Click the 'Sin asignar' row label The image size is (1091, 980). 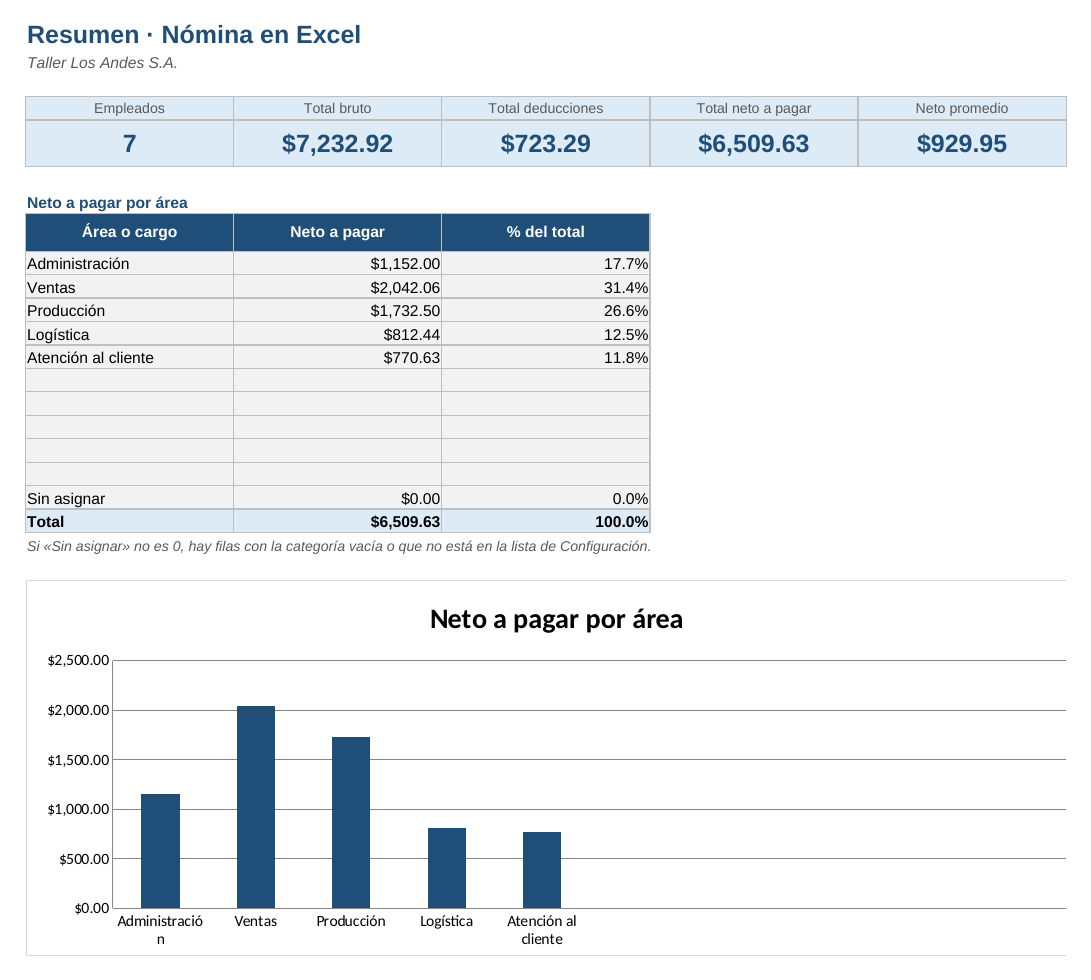point(129,498)
